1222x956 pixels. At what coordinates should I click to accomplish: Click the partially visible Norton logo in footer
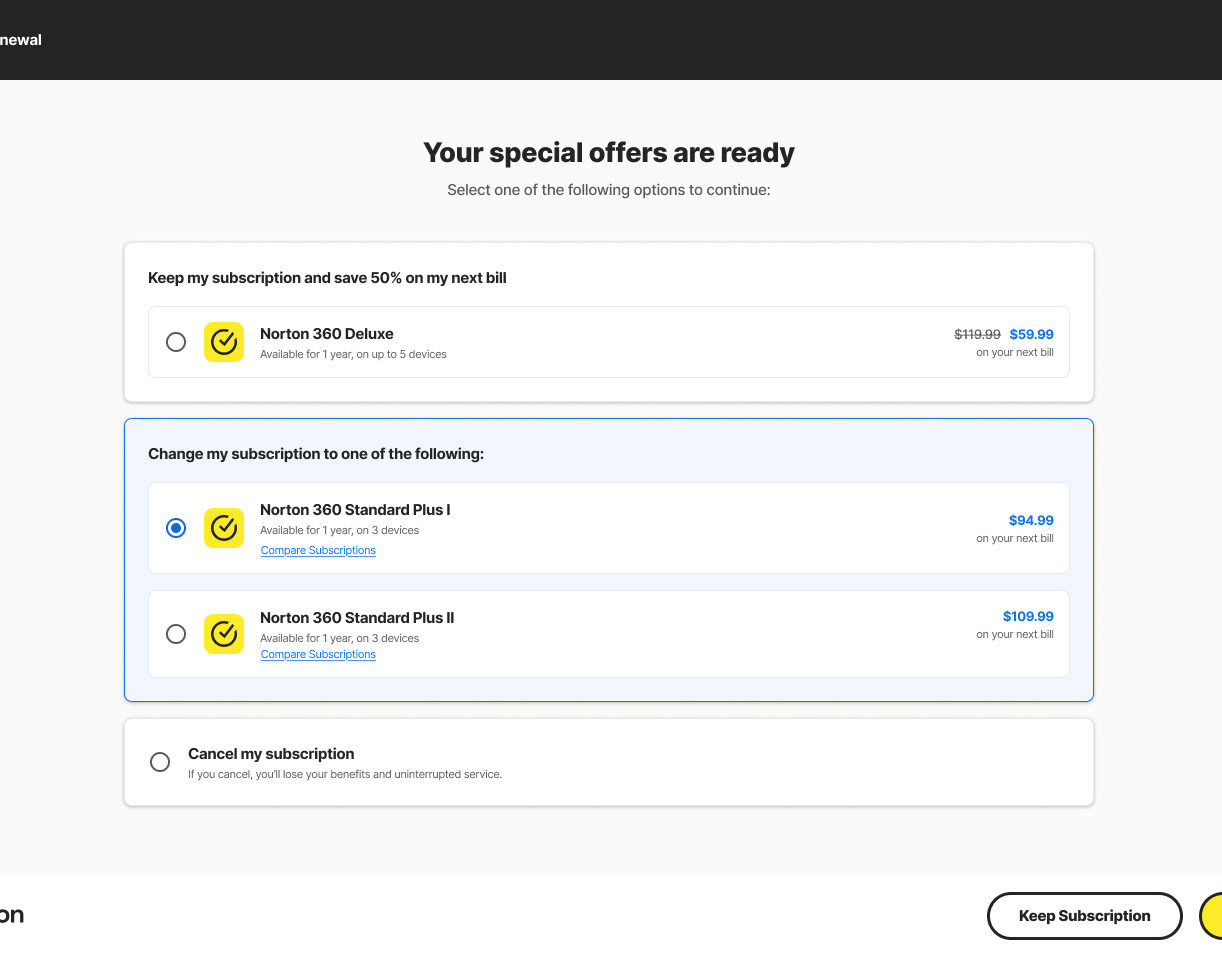pyautogui.click(x=12, y=915)
